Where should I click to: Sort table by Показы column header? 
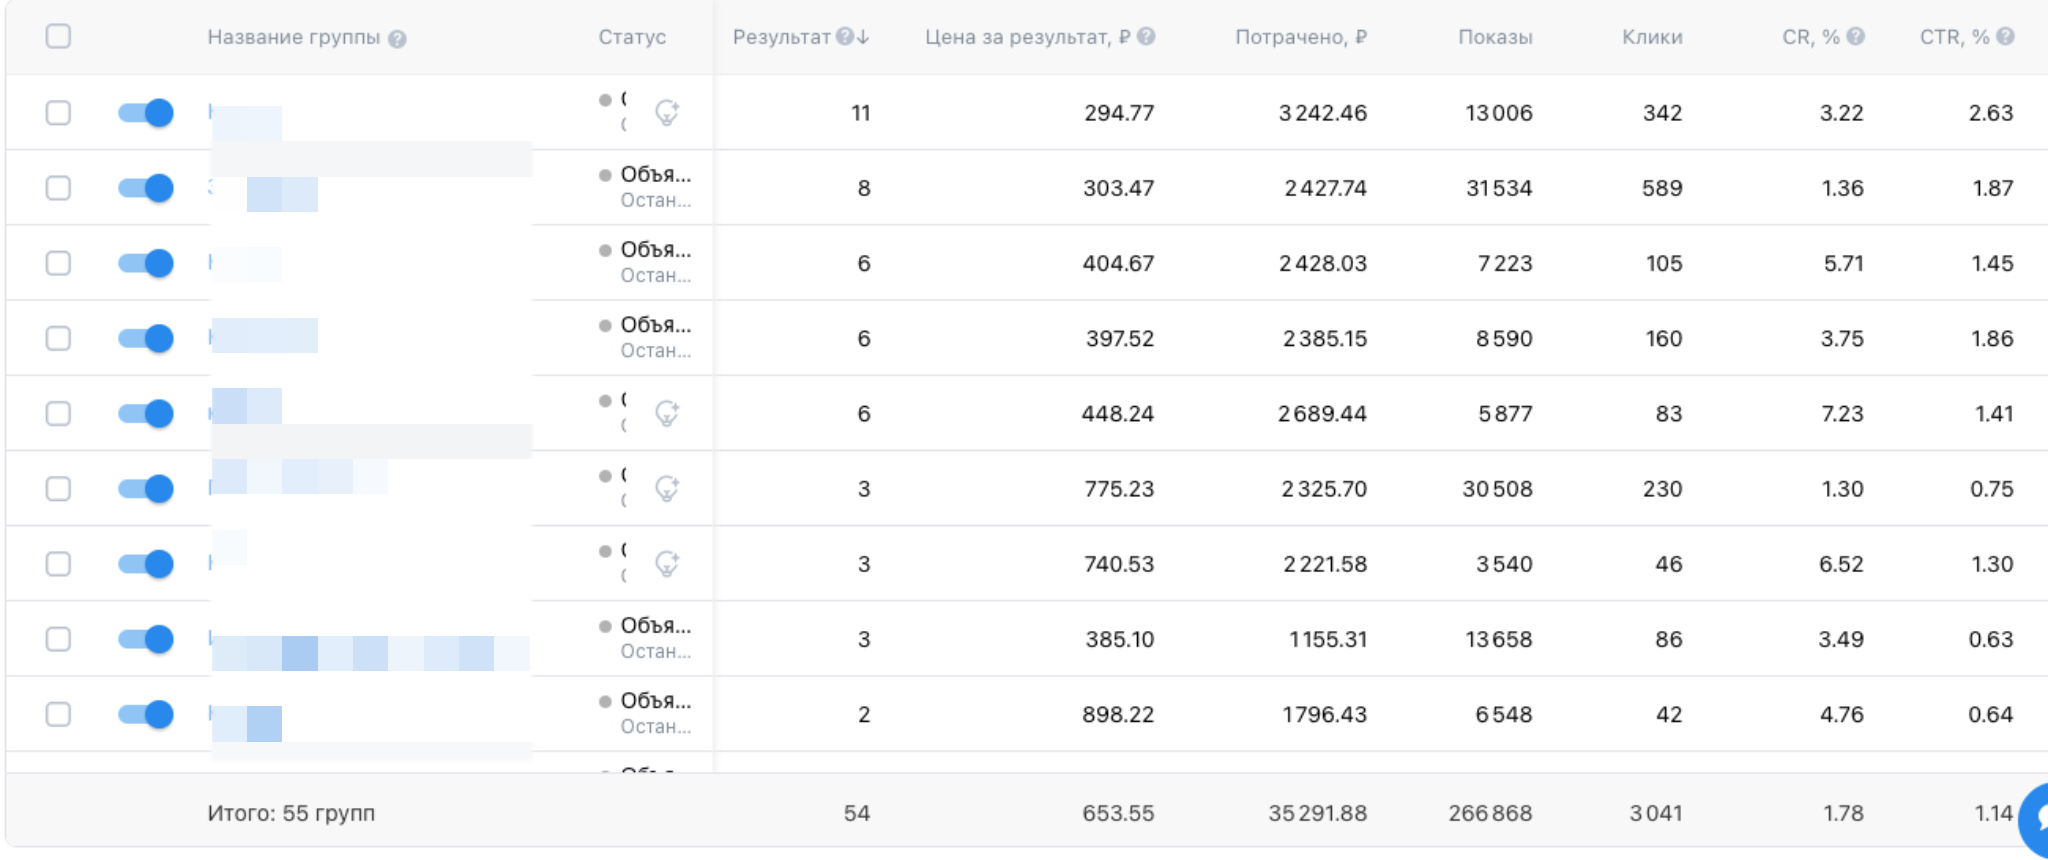click(1495, 37)
